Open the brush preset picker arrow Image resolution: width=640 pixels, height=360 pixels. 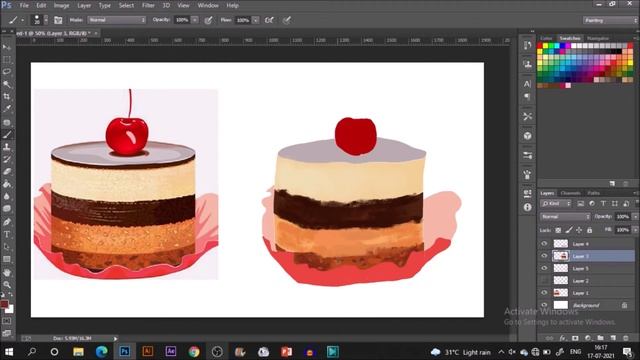[46, 20]
